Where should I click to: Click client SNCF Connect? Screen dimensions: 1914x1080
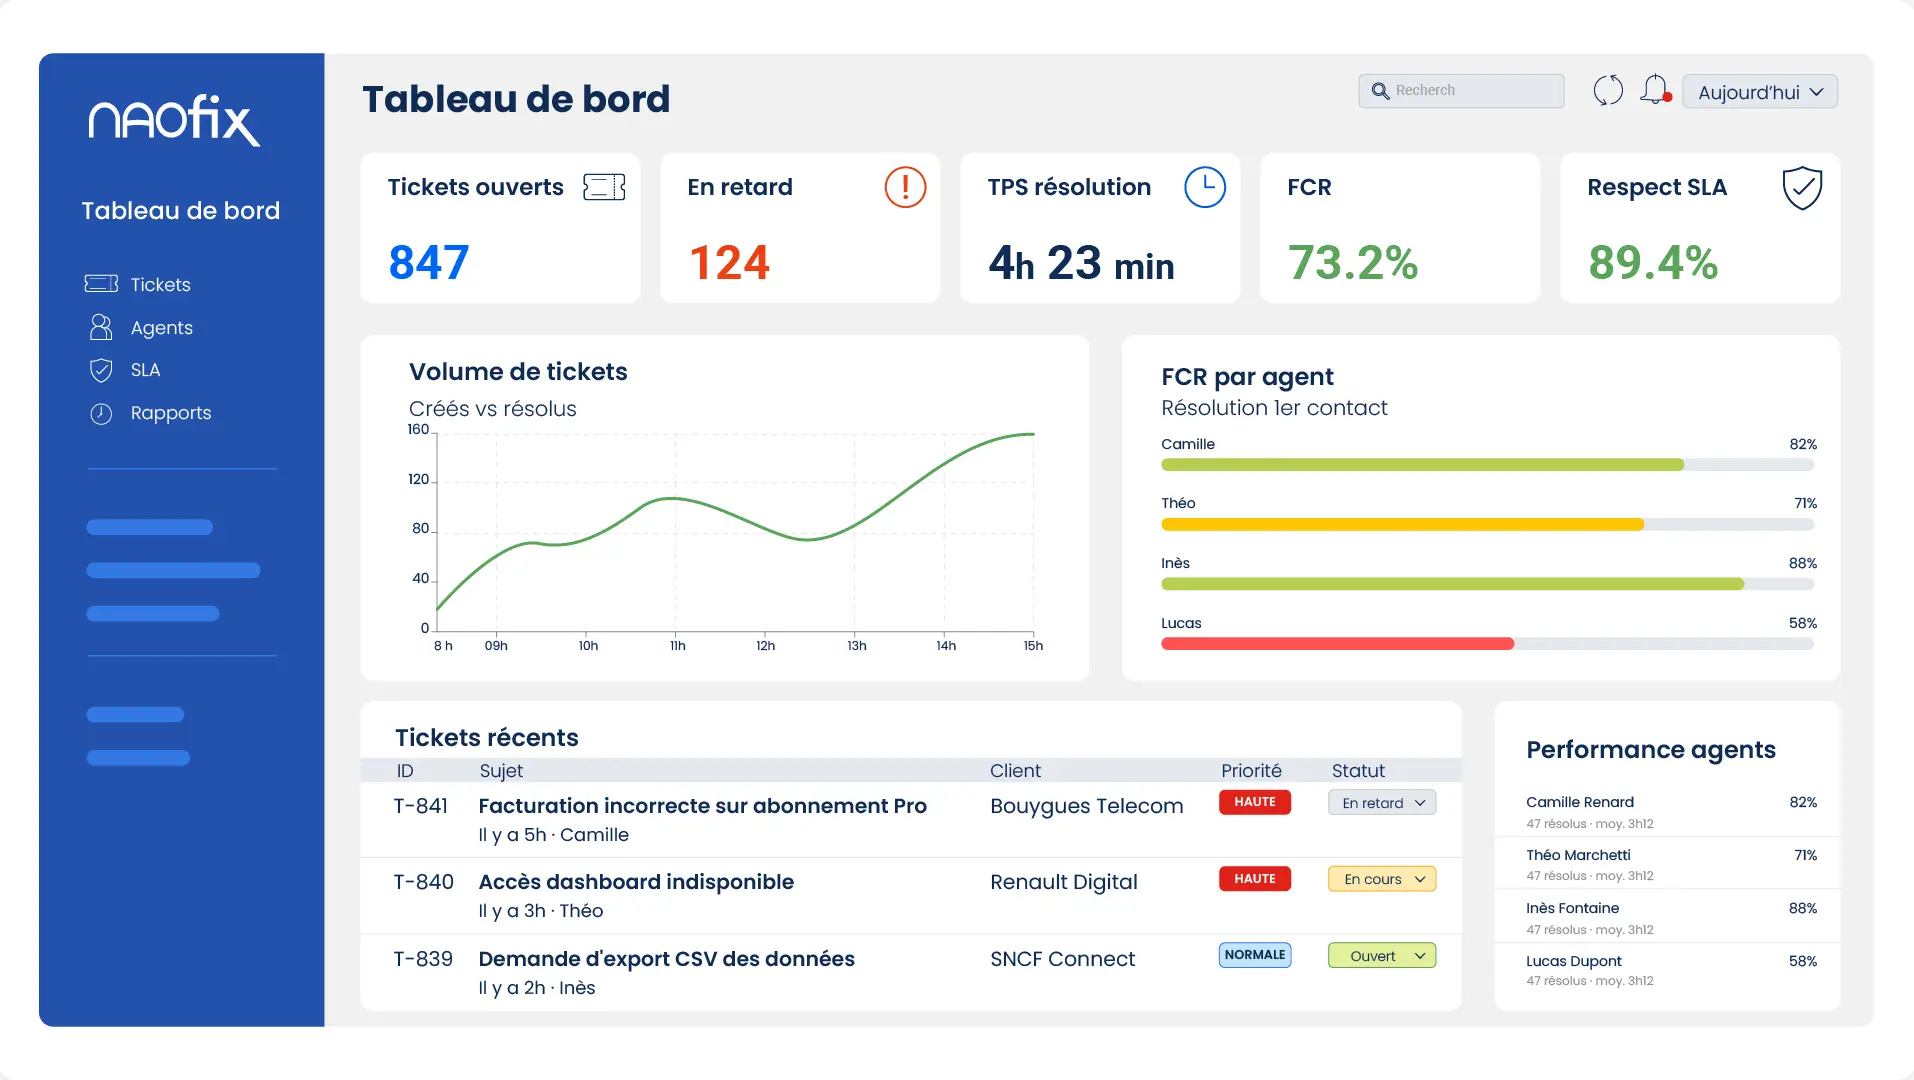pyautogui.click(x=1062, y=959)
